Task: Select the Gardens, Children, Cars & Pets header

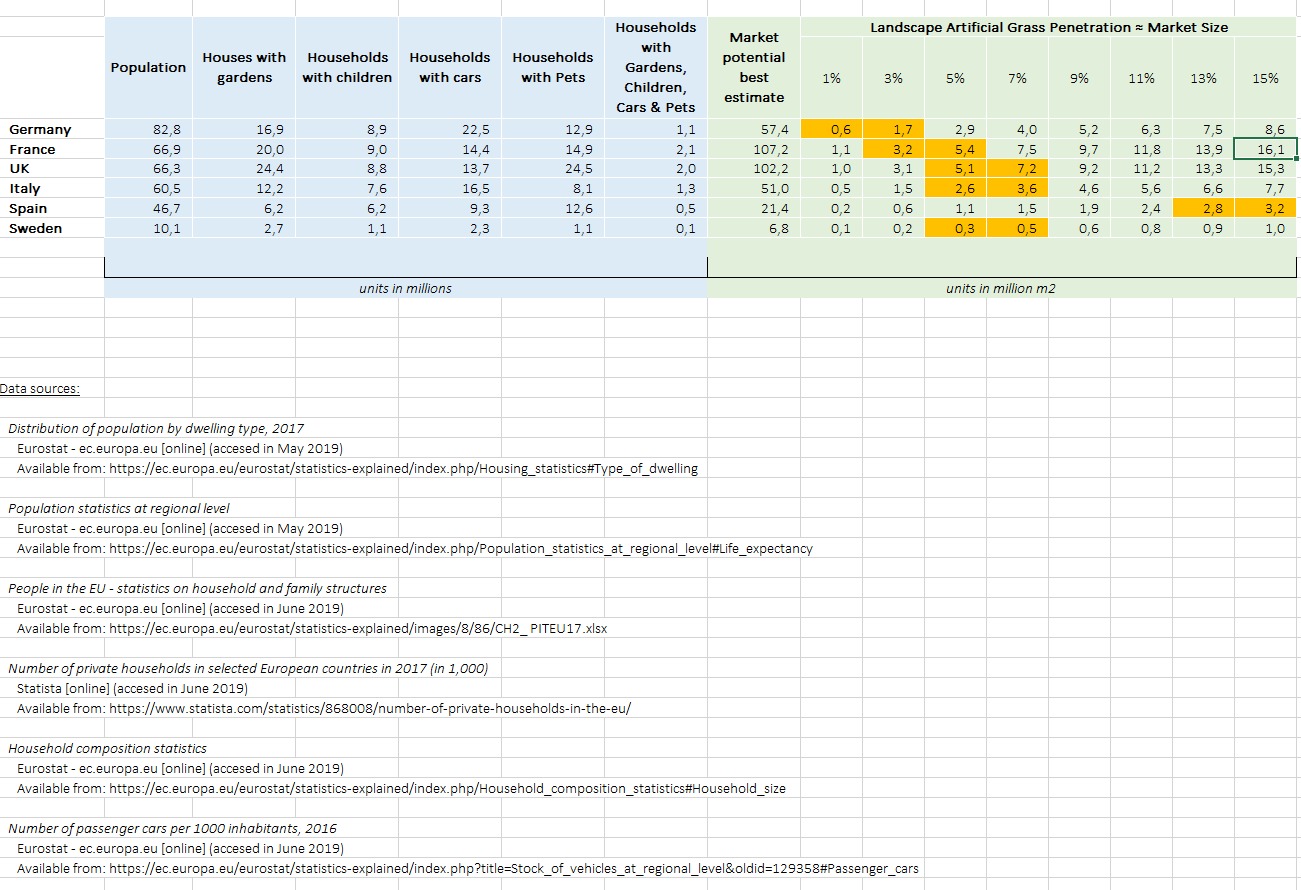Action: coord(656,67)
